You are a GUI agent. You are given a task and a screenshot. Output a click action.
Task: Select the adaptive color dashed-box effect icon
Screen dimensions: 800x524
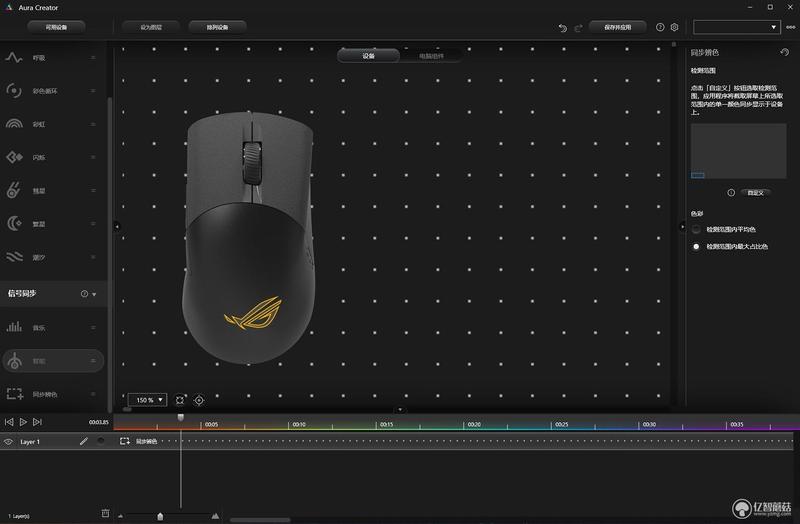pyautogui.click(x=14, y=393)
